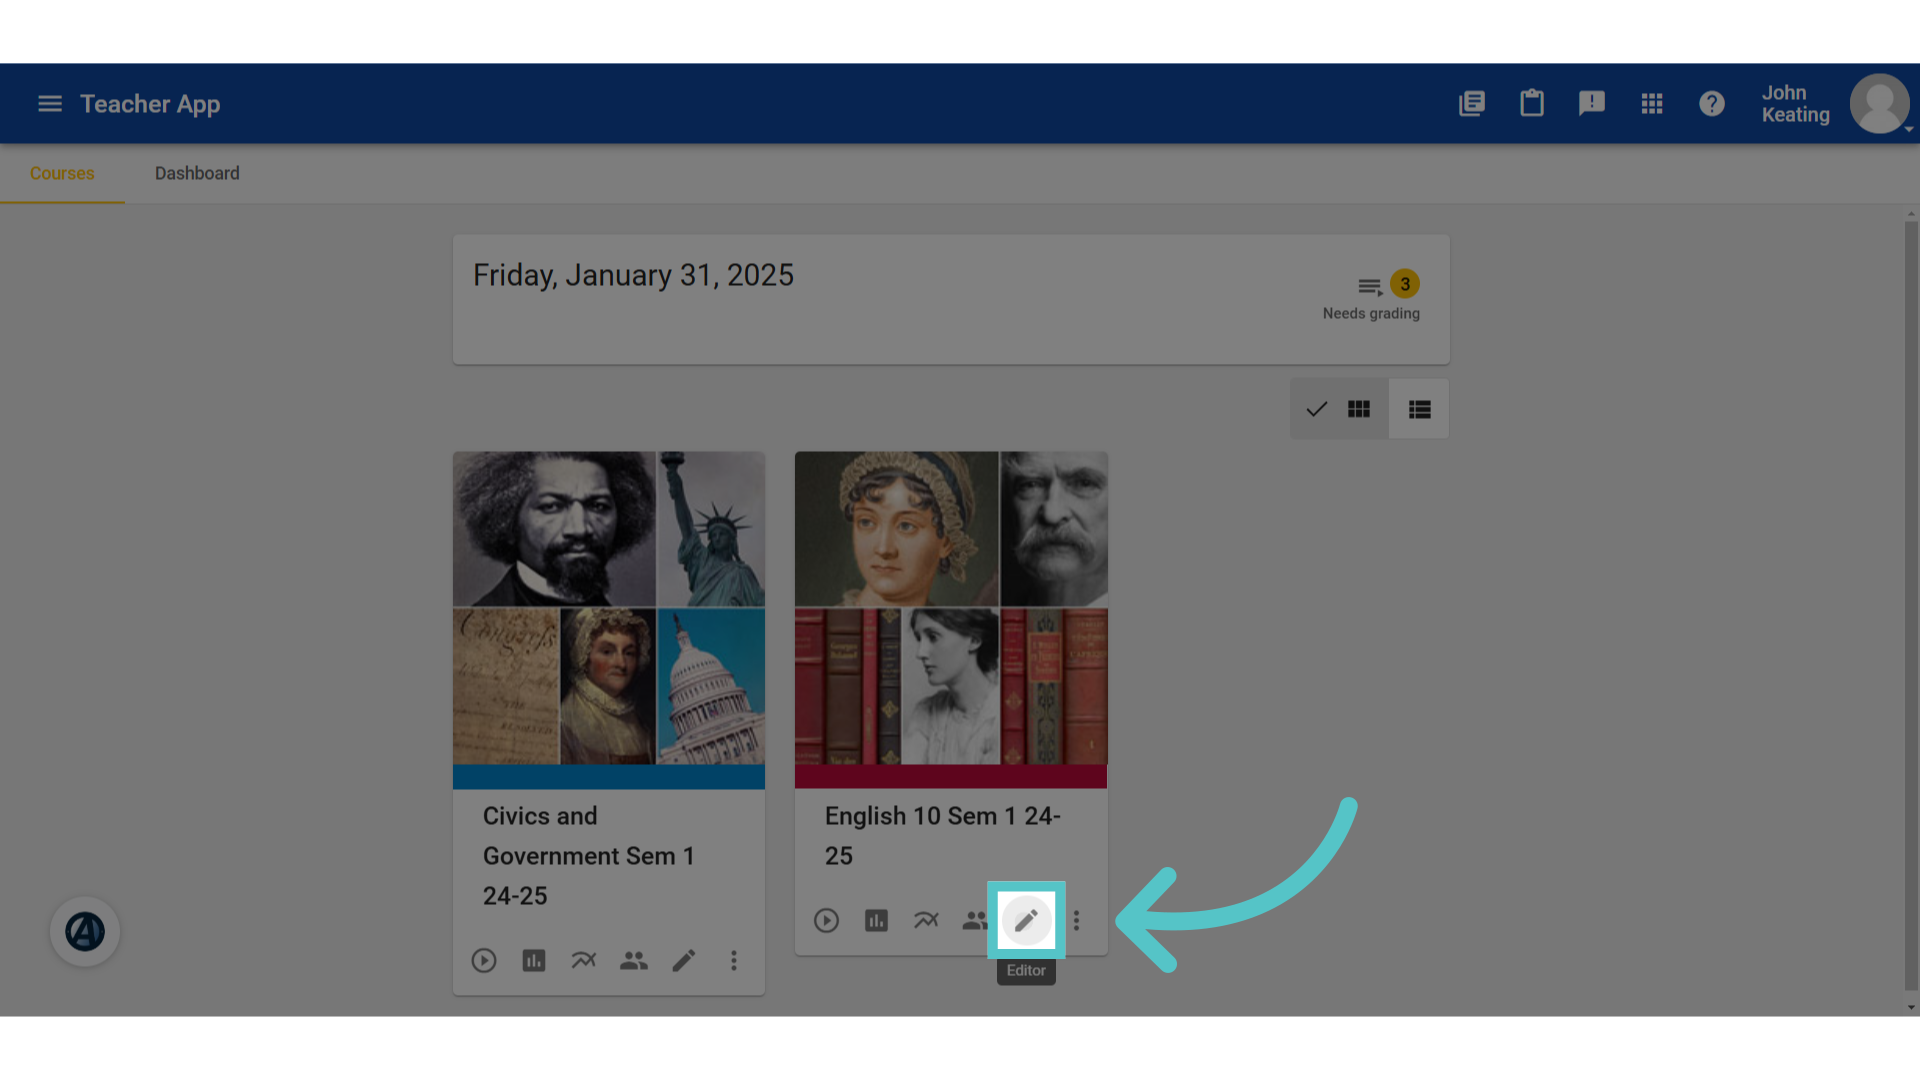Open the library collection icon in header
Image resolution: width=1920 pixels, height=1080 pixels.
1472,104
